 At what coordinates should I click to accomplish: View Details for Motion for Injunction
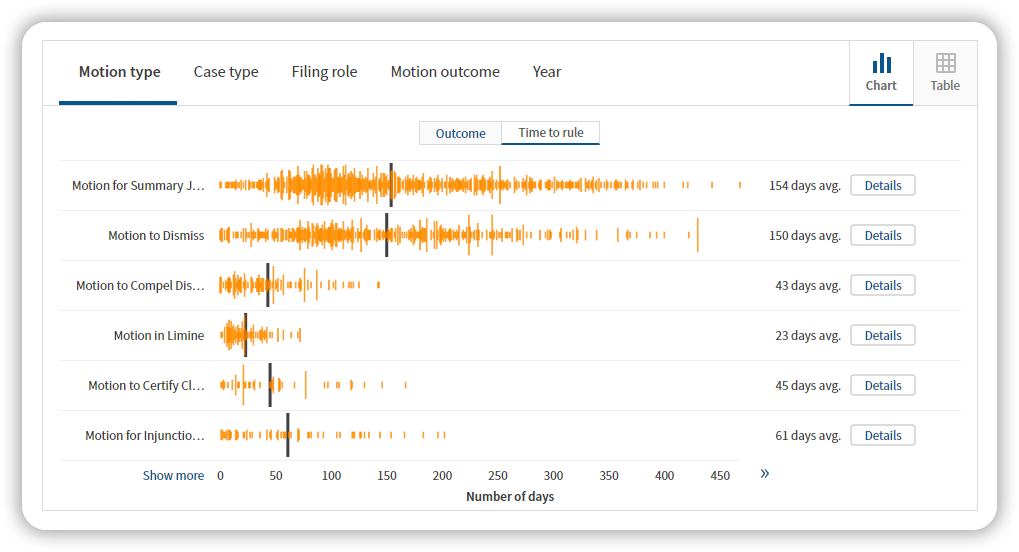pyautogui.click(x=882, y=435)
